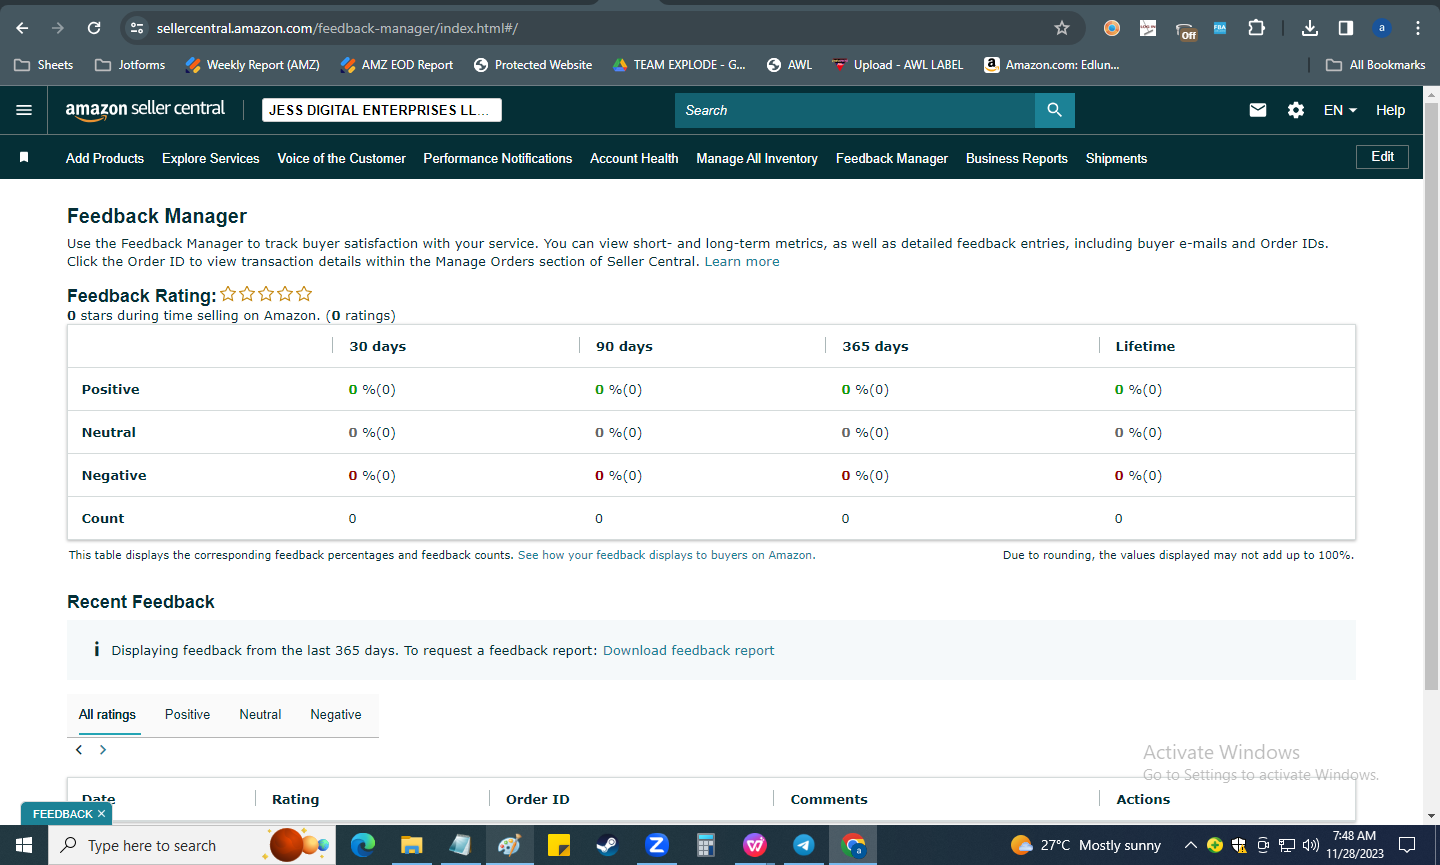The image size is (1440, 865).
Task: Open the browser downloads icon
Action: [x=1310, y=28]
